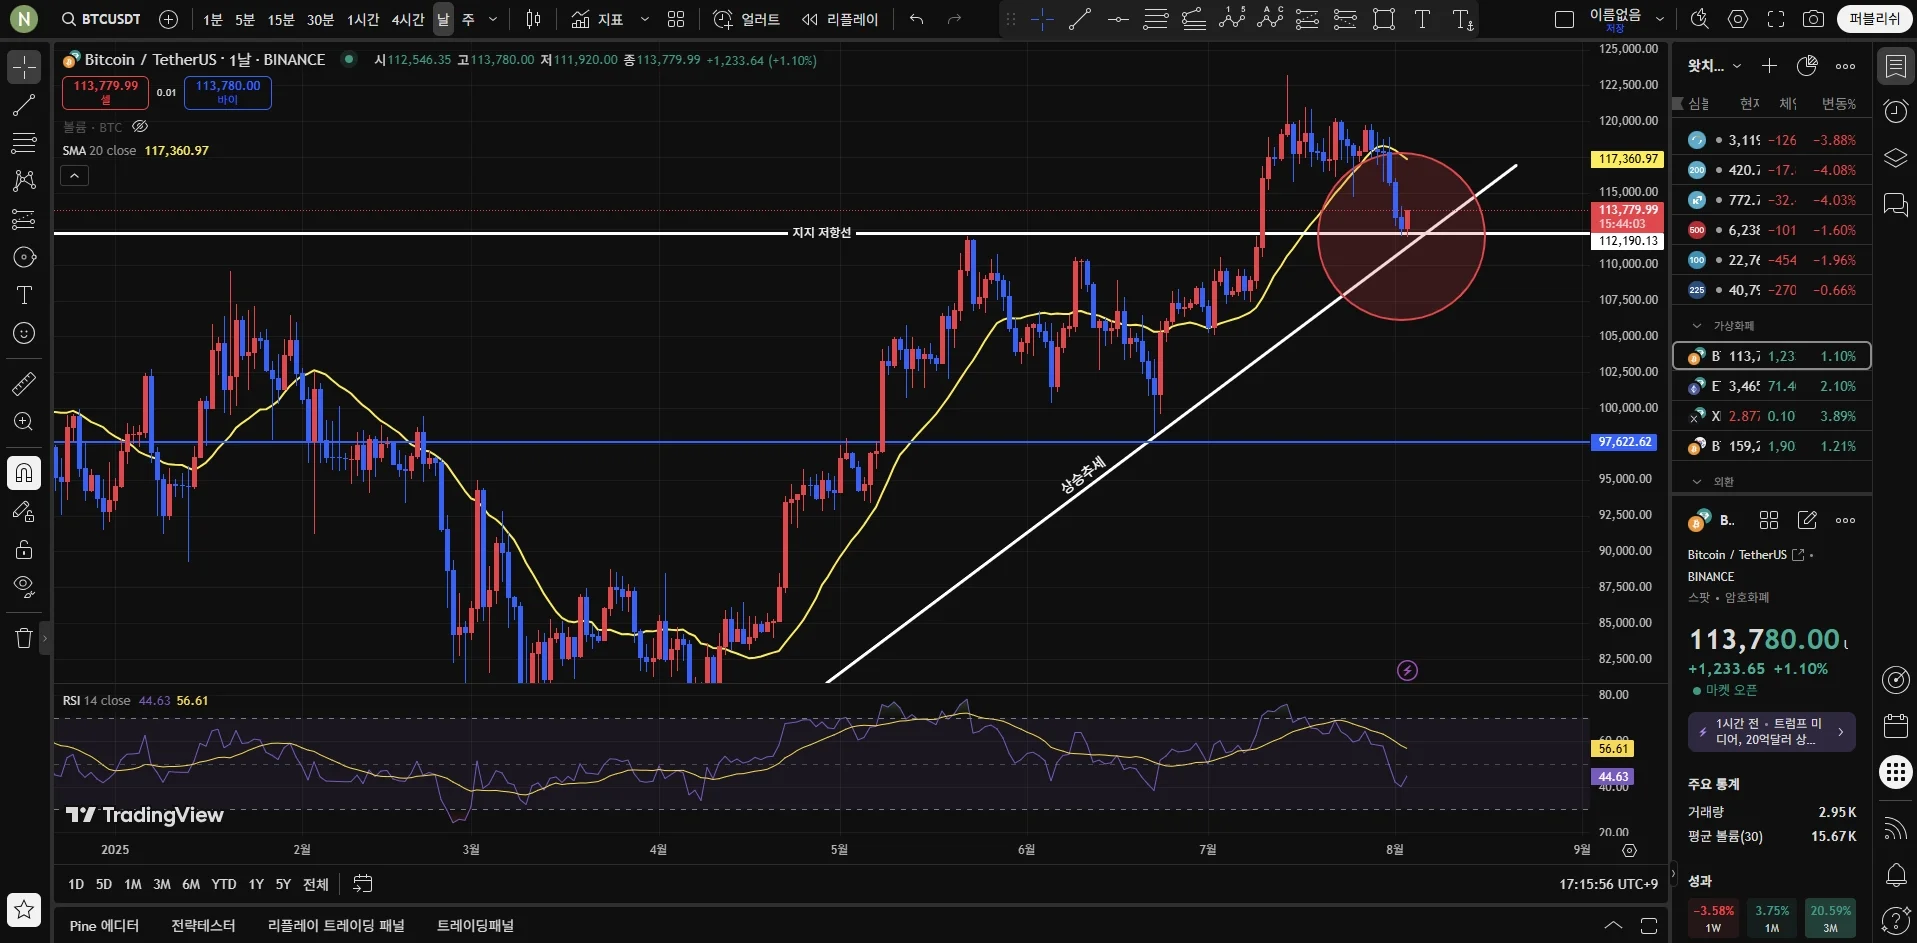Pick the horizontal line tool in favorites bar
Image resolution: width=1917 pixels, height=943 pixels.
pyautogui.click(x=1118, y=19)
